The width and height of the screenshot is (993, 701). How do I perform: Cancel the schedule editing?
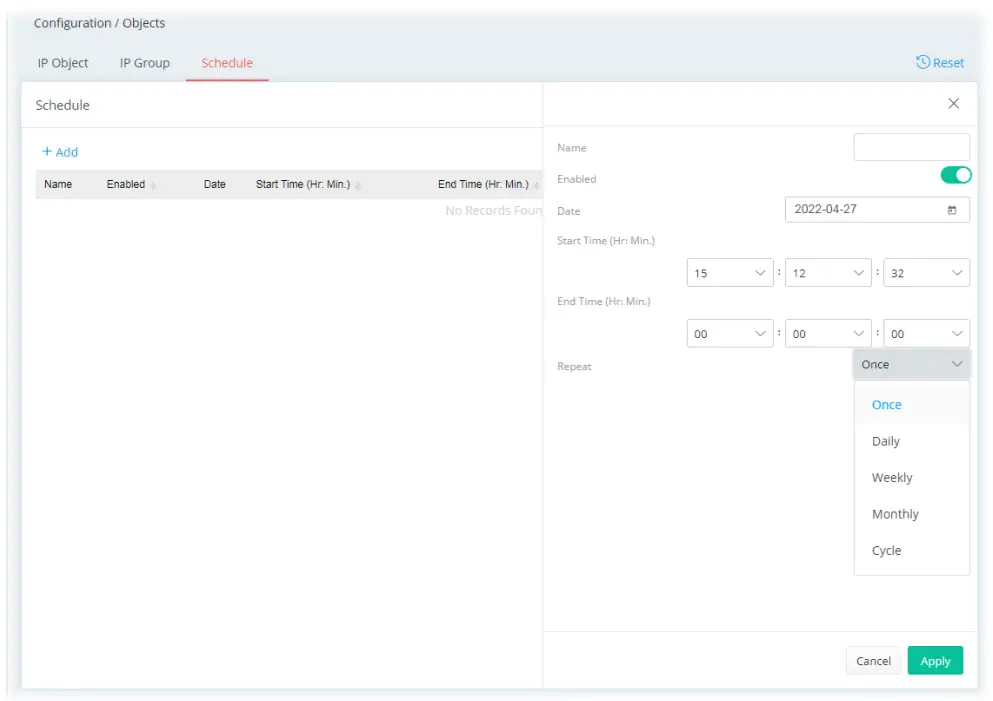pyautogui.click(x=873, y=660)
